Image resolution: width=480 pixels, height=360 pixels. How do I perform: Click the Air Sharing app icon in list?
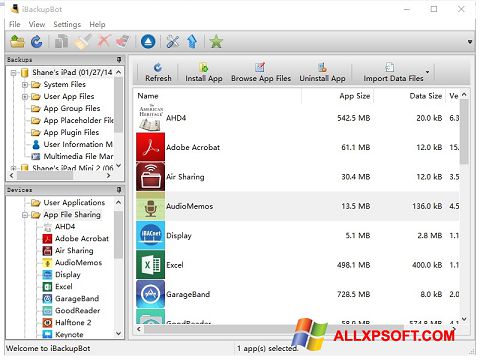pyautogui.click(x=151, y=176)
